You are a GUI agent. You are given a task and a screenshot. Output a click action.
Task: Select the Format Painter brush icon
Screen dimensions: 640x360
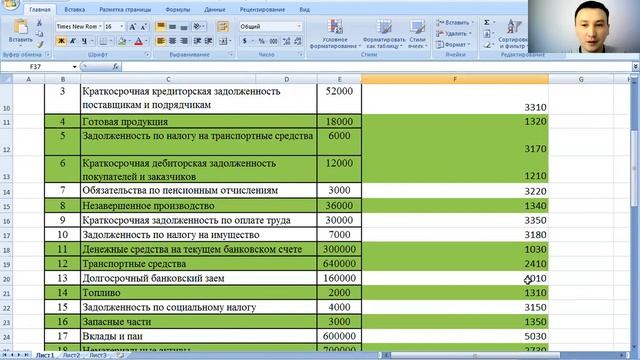[39, 44]
